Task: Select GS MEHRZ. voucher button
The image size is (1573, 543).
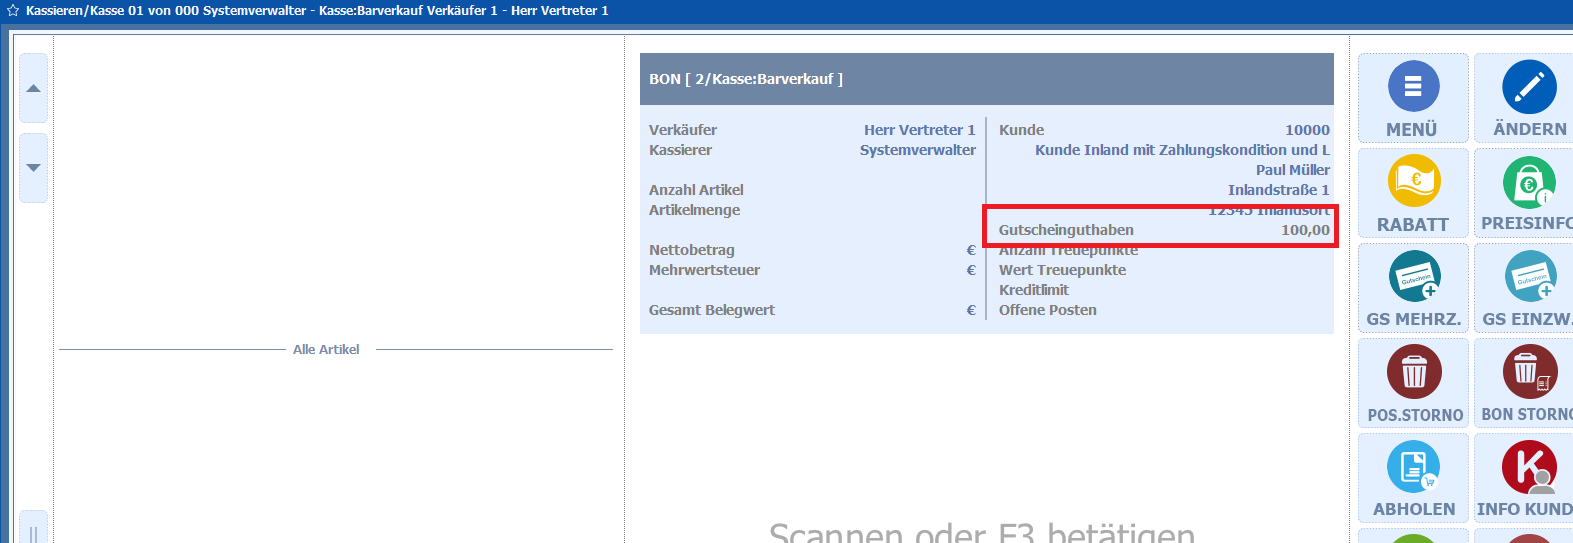Action: click(1413, 288)
